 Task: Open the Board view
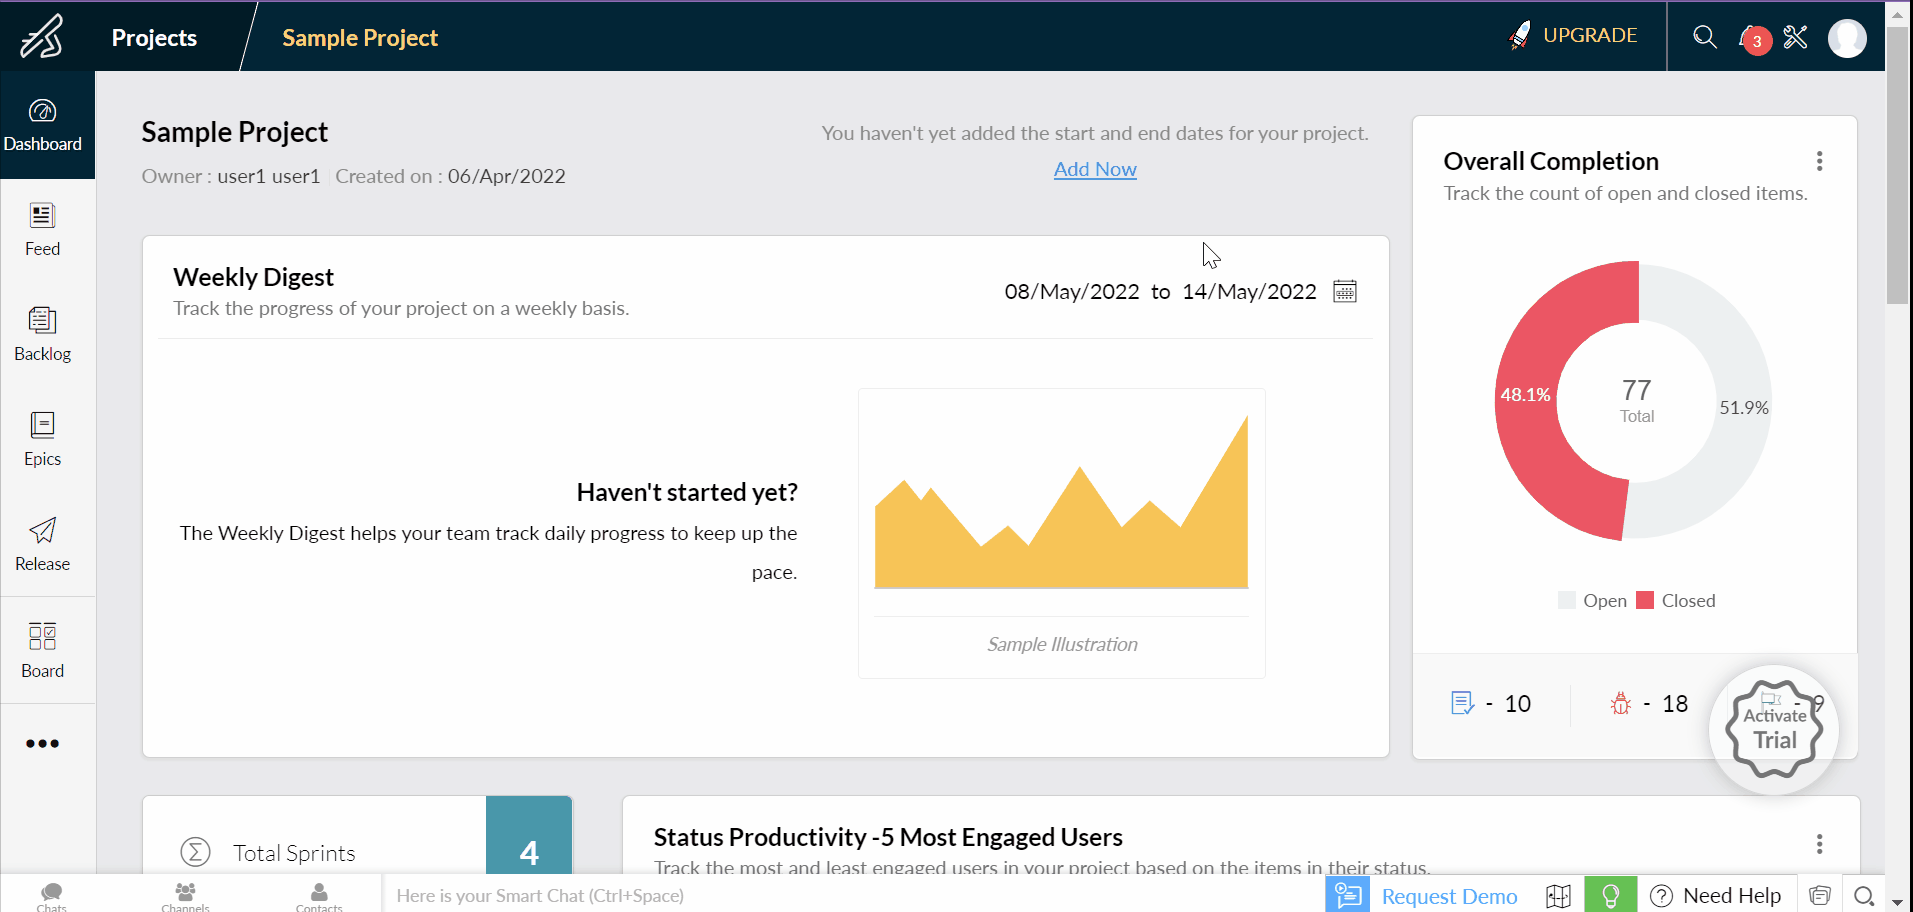point(43,650)
